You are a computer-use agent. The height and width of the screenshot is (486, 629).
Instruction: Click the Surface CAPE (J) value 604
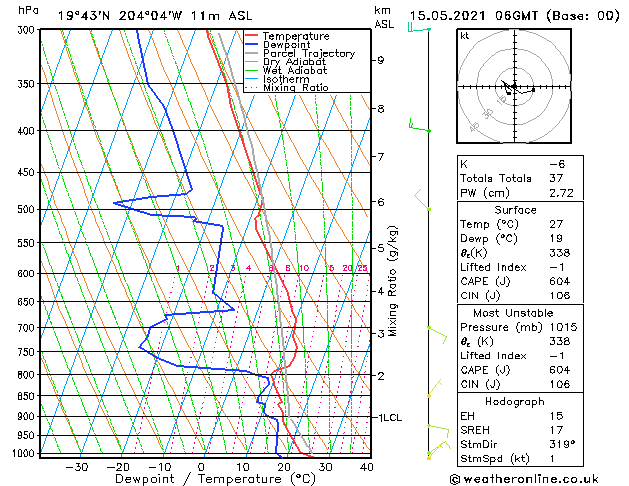tap(560, 281)
